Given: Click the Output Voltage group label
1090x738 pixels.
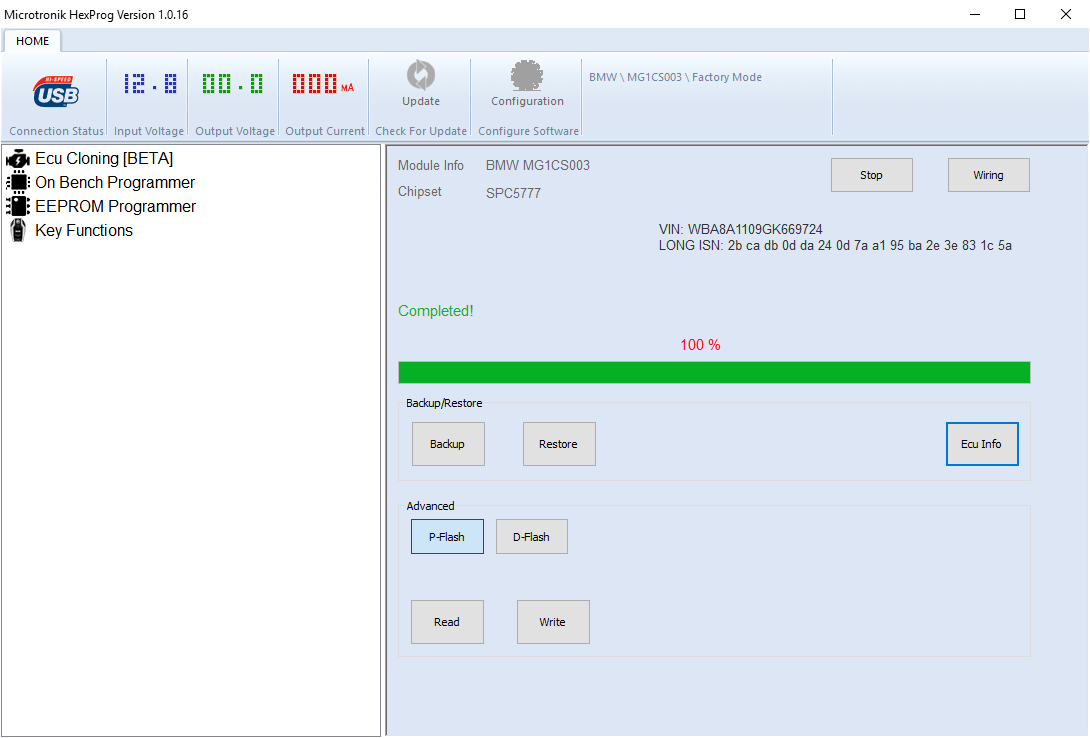Looking at the screenshot, I should point(235,131).
